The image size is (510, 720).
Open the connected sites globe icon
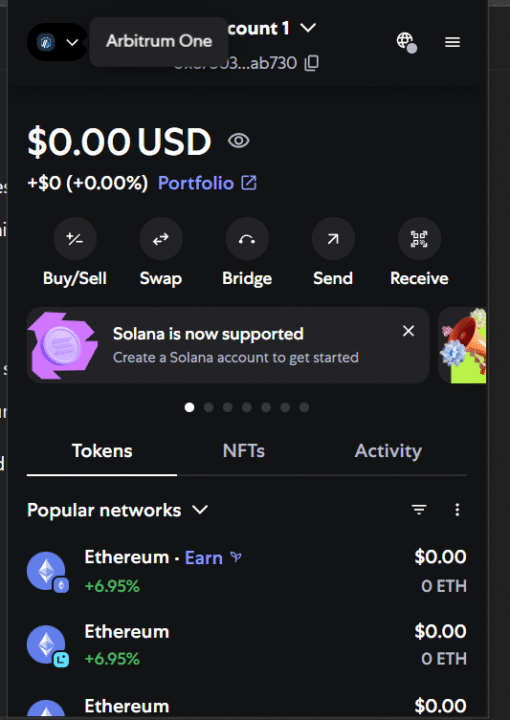(406, 42)
